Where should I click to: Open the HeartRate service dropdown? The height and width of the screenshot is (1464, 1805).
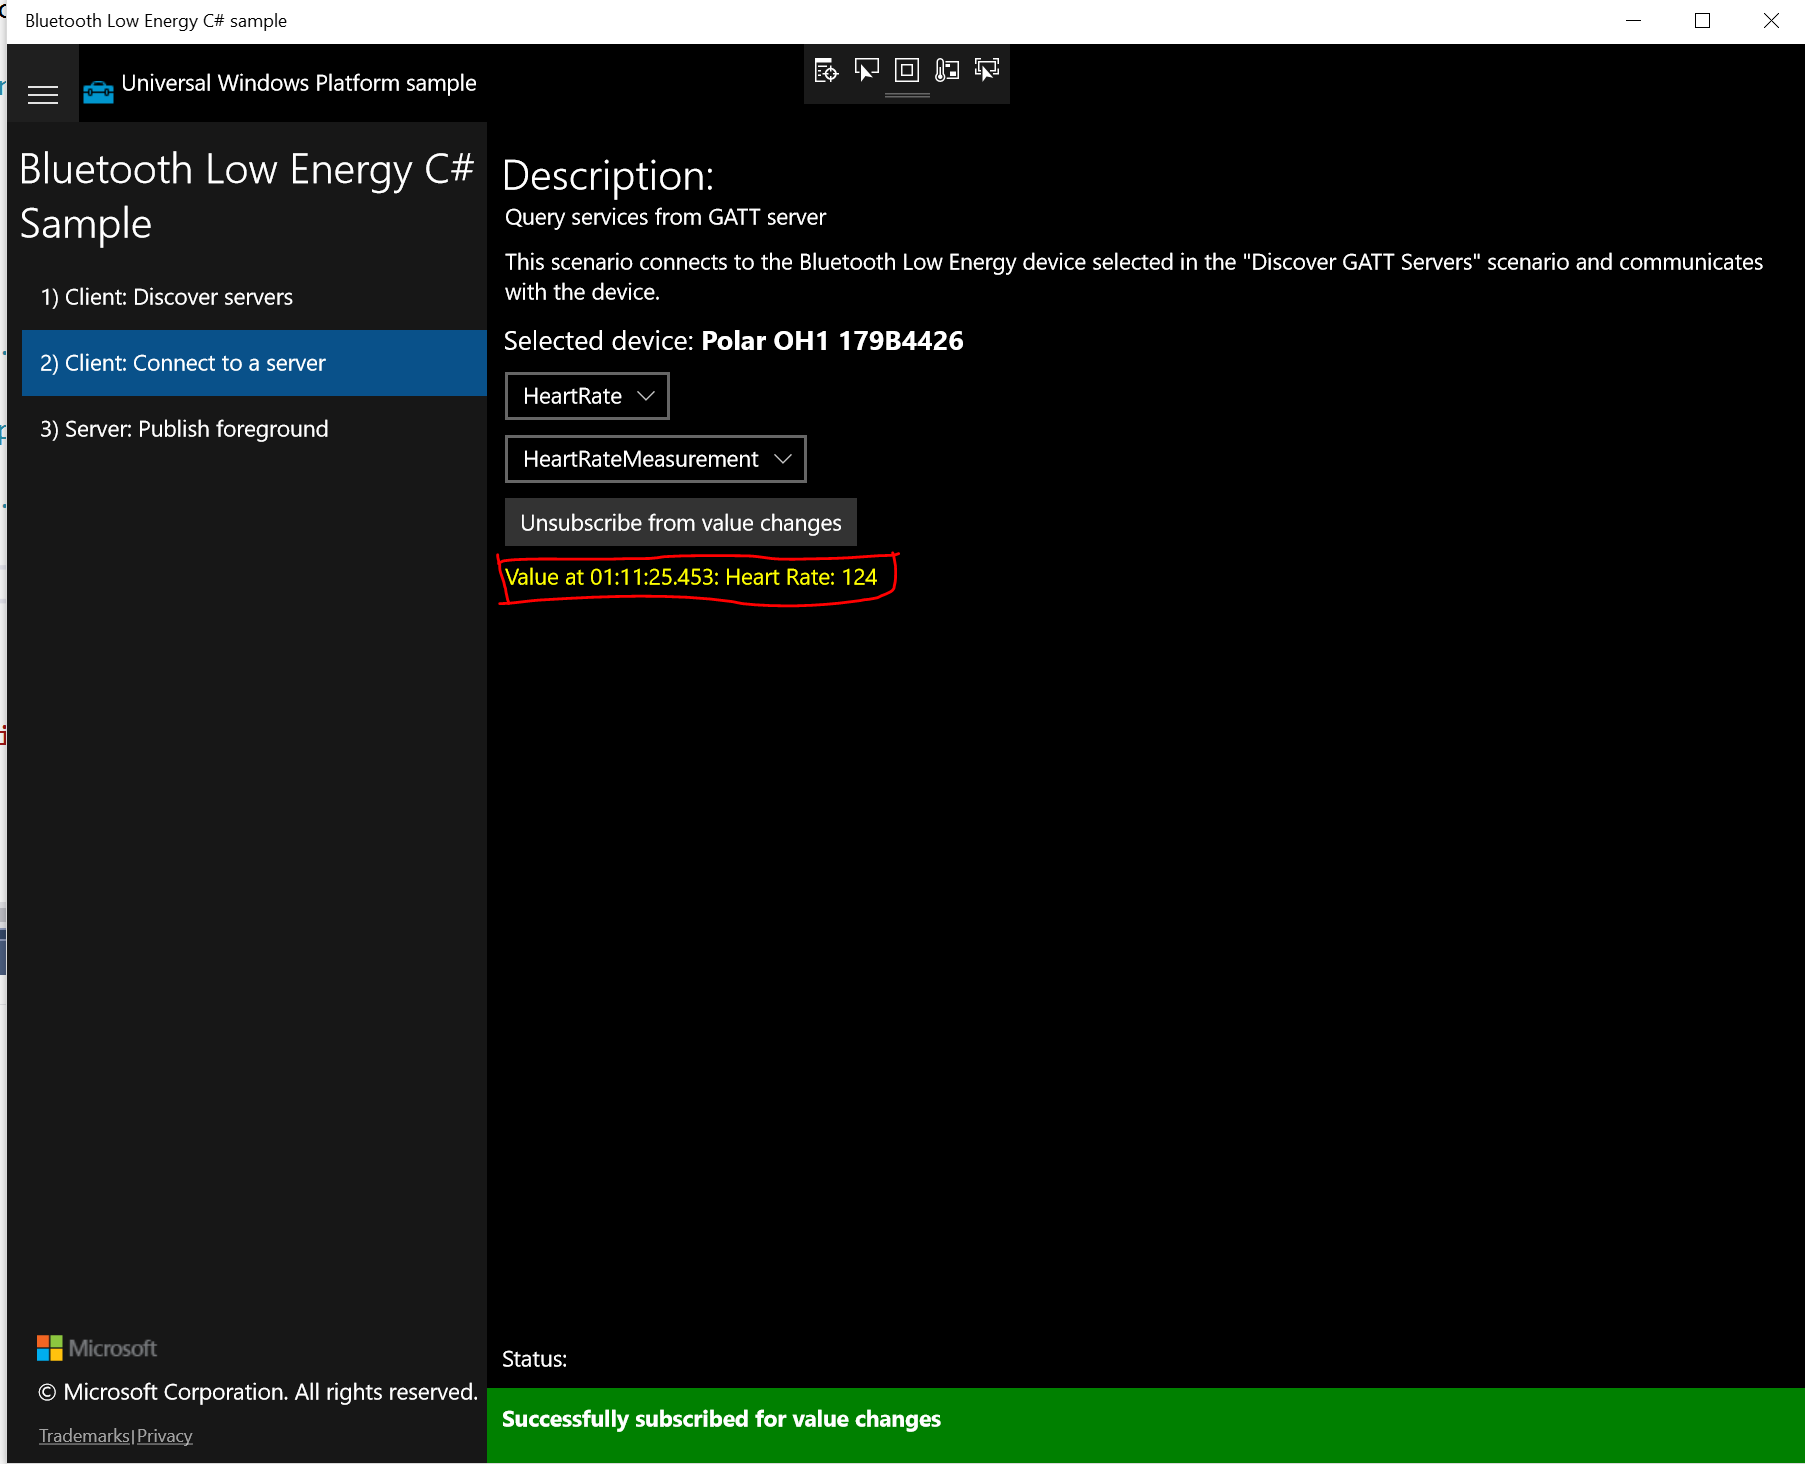[x=587, y=396]
